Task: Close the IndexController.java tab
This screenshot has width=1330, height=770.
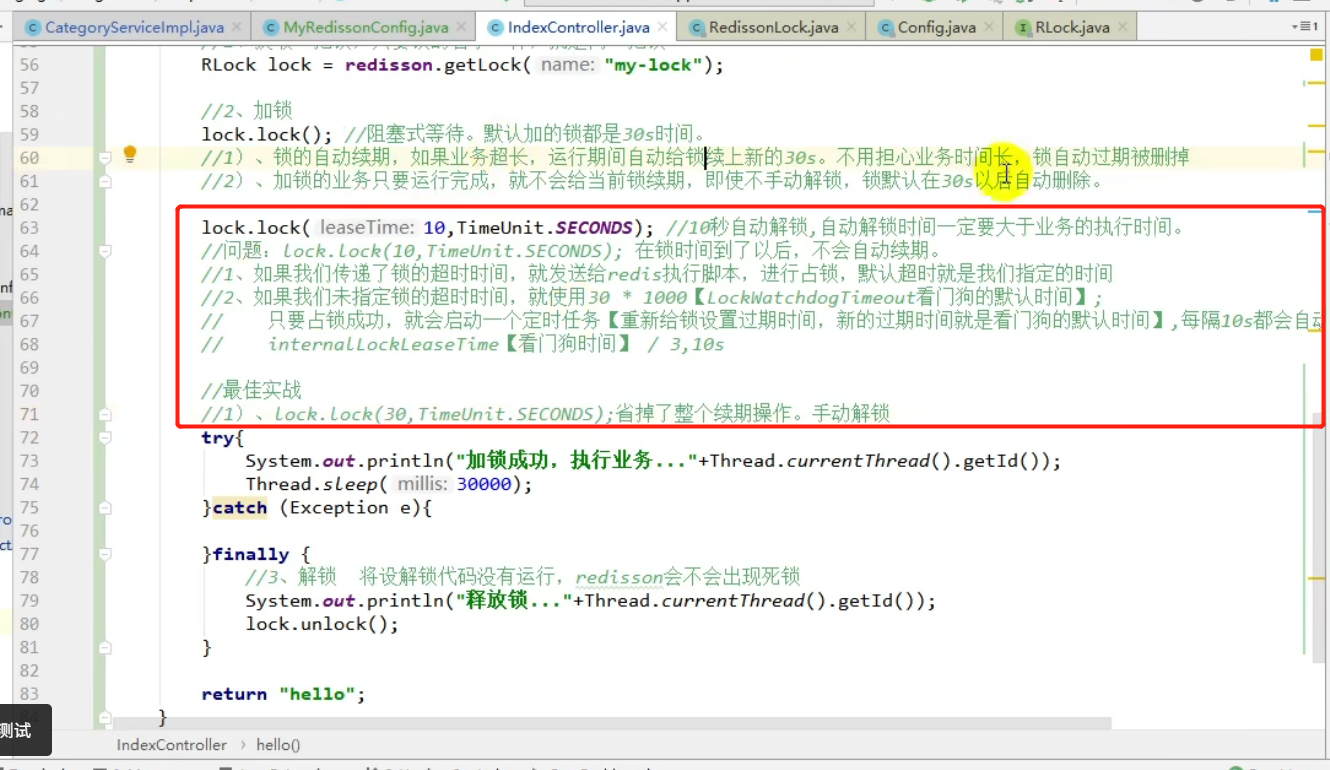Action: [x=665, y=27]
